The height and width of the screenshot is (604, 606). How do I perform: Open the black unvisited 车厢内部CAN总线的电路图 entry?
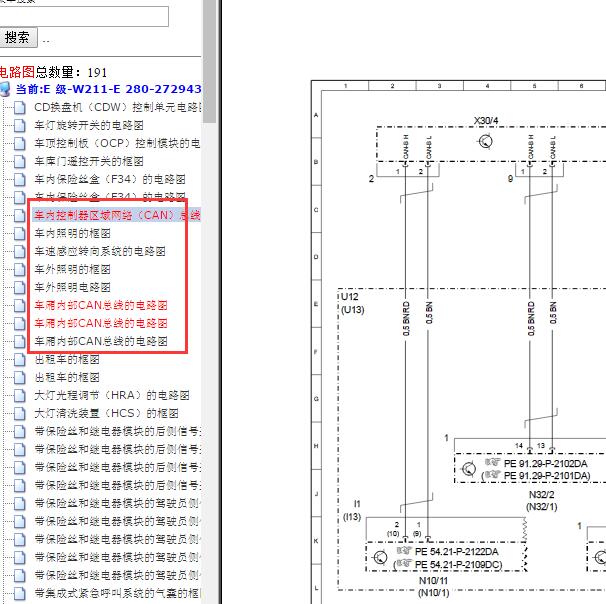(x=101, y=341)
